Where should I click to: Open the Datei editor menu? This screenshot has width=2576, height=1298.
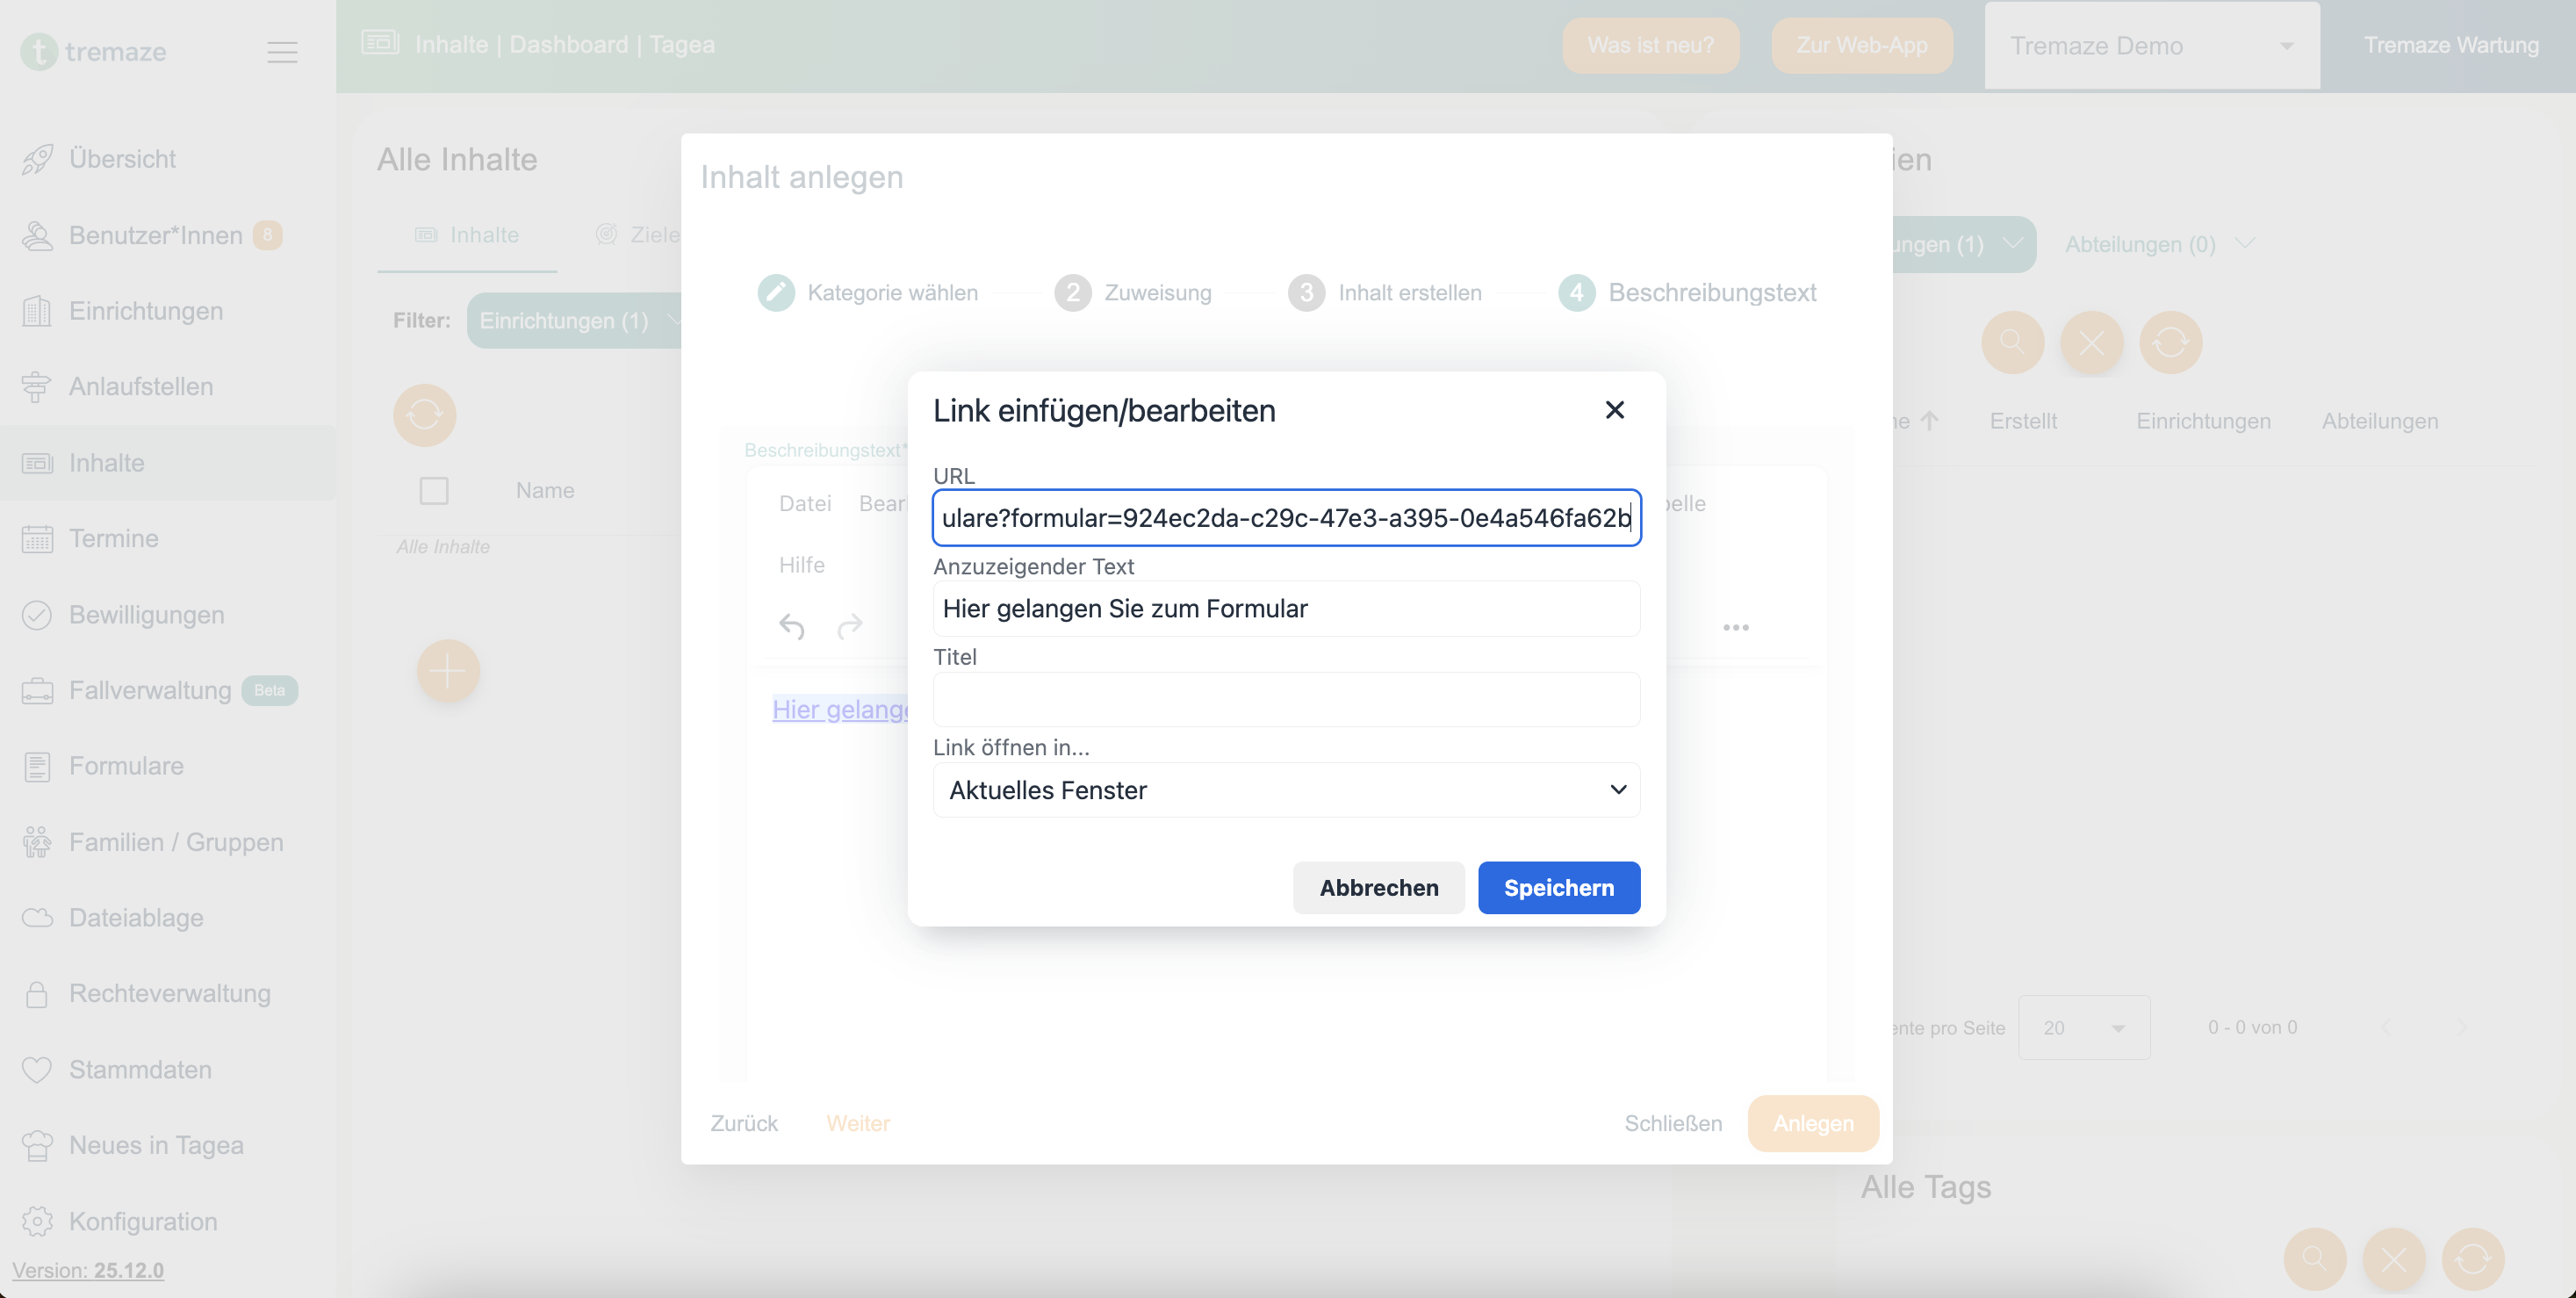805,503
